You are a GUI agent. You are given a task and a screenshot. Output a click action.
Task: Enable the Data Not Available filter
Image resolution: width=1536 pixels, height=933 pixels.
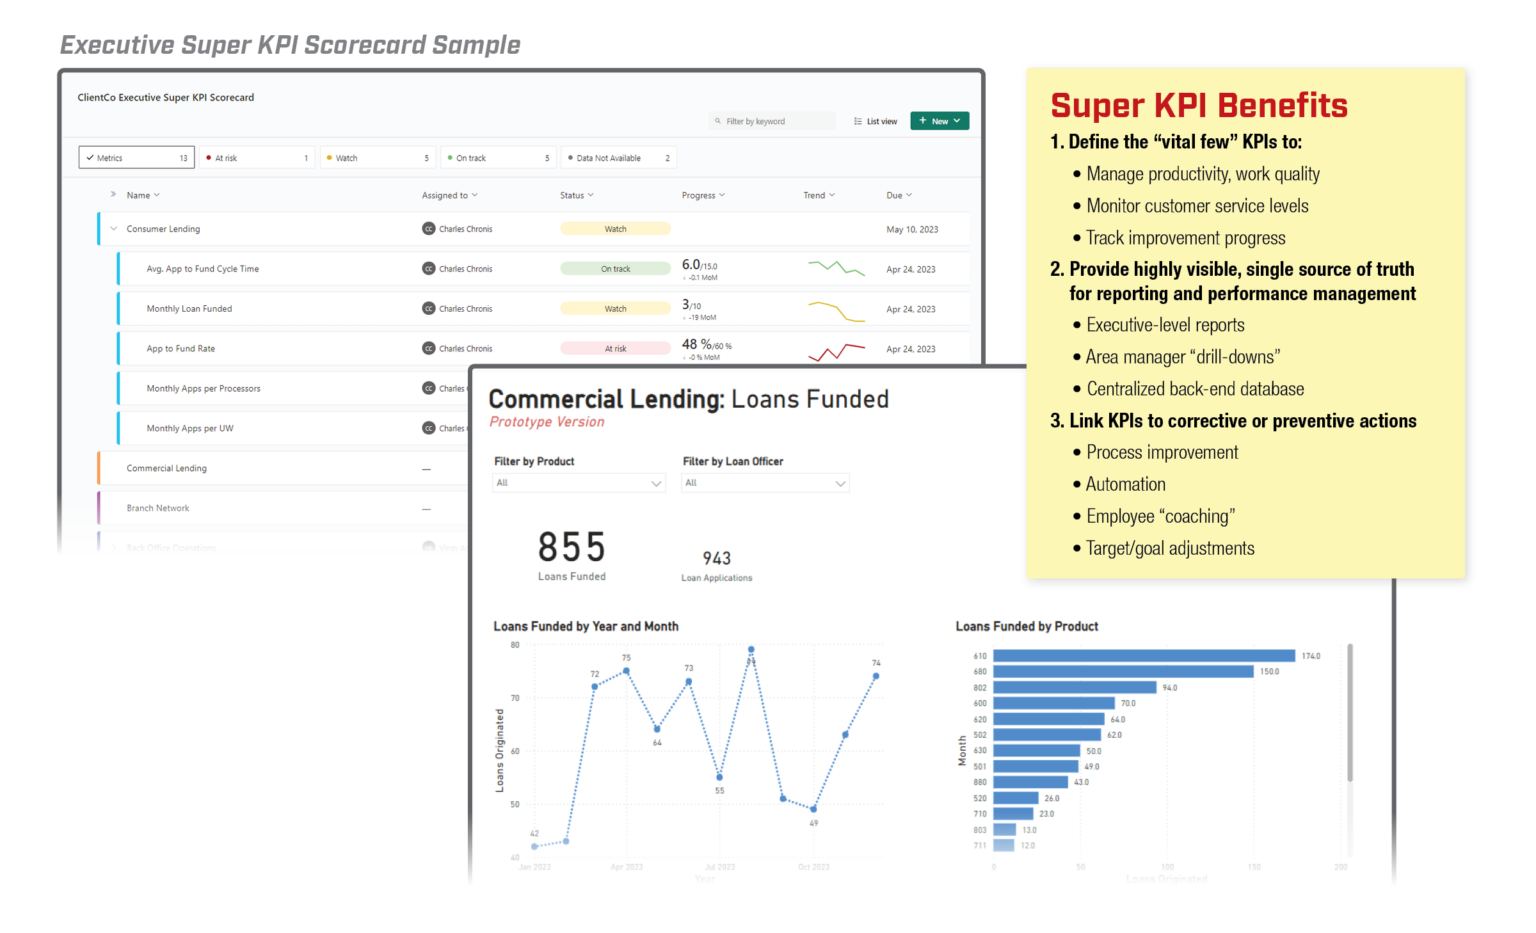619,157
